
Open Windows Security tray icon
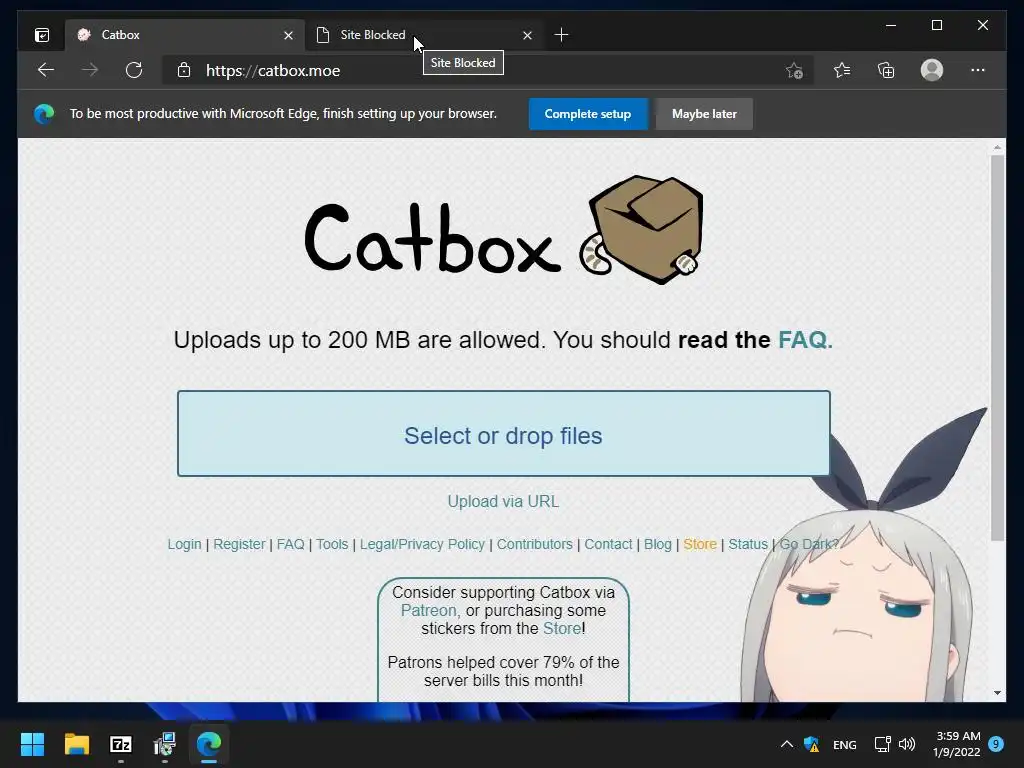[x=811, y=744]
